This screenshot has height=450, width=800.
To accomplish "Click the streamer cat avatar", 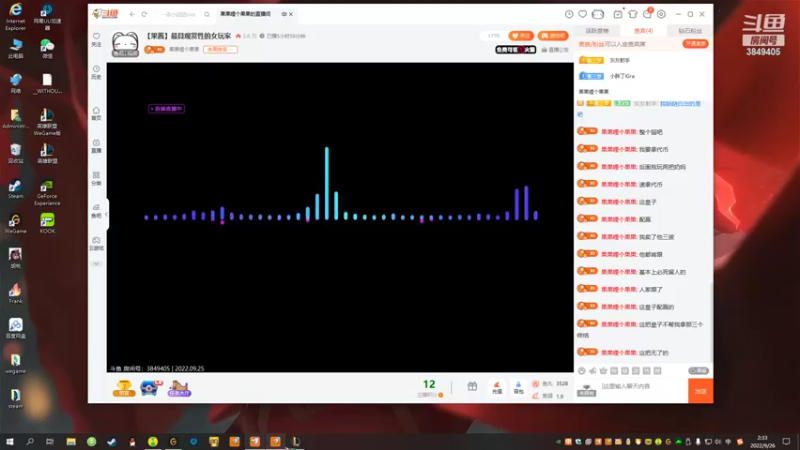I will click(x=125, y=43).
